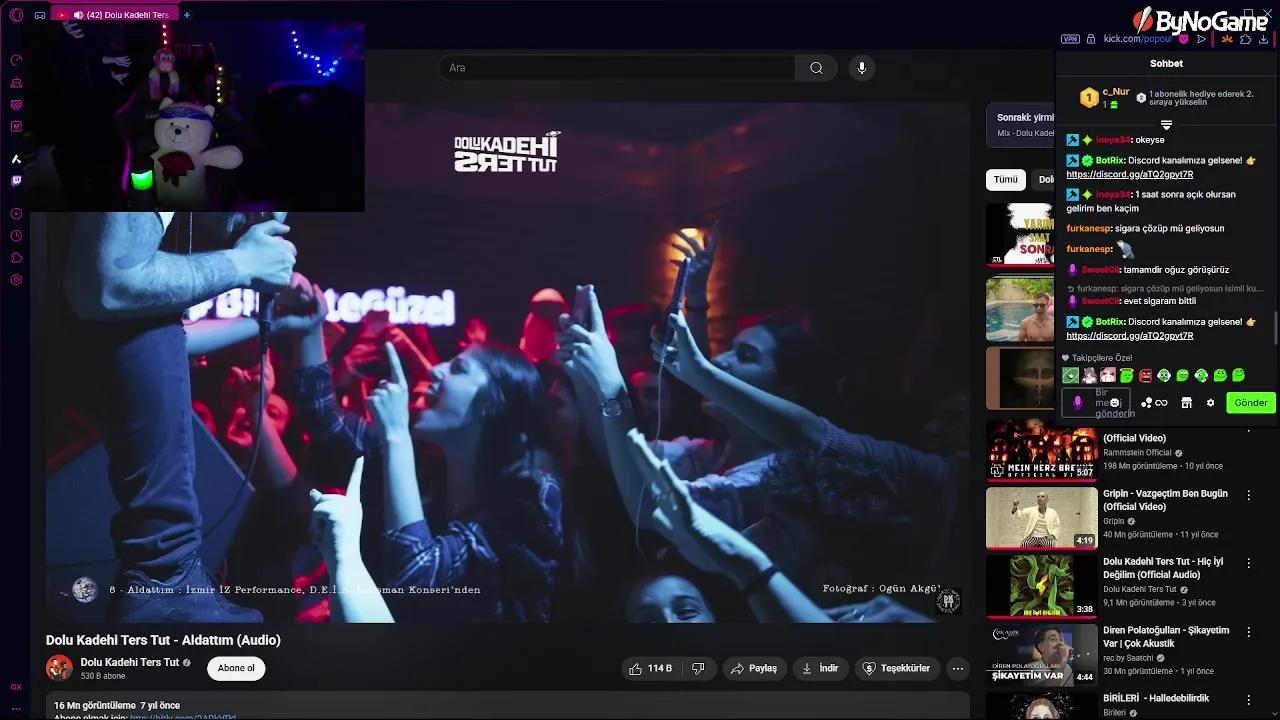Screen dimensions: 1280x720
Task: Open Dolu Kadehi Ters Tut channel avatar
Action: click(59, 668)
